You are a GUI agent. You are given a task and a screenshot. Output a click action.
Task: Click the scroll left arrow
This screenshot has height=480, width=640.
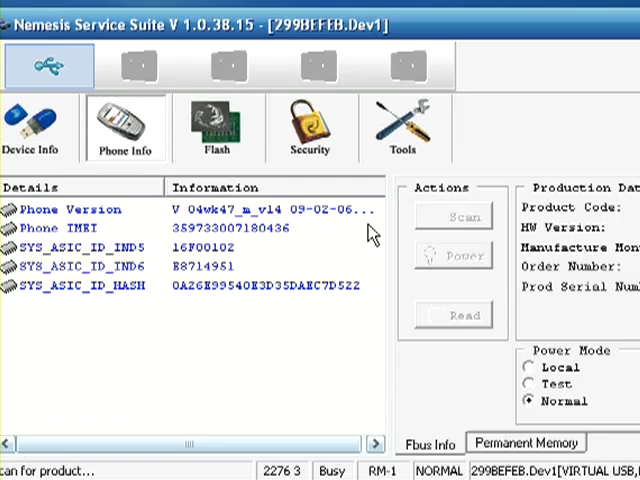pos(8,444)
